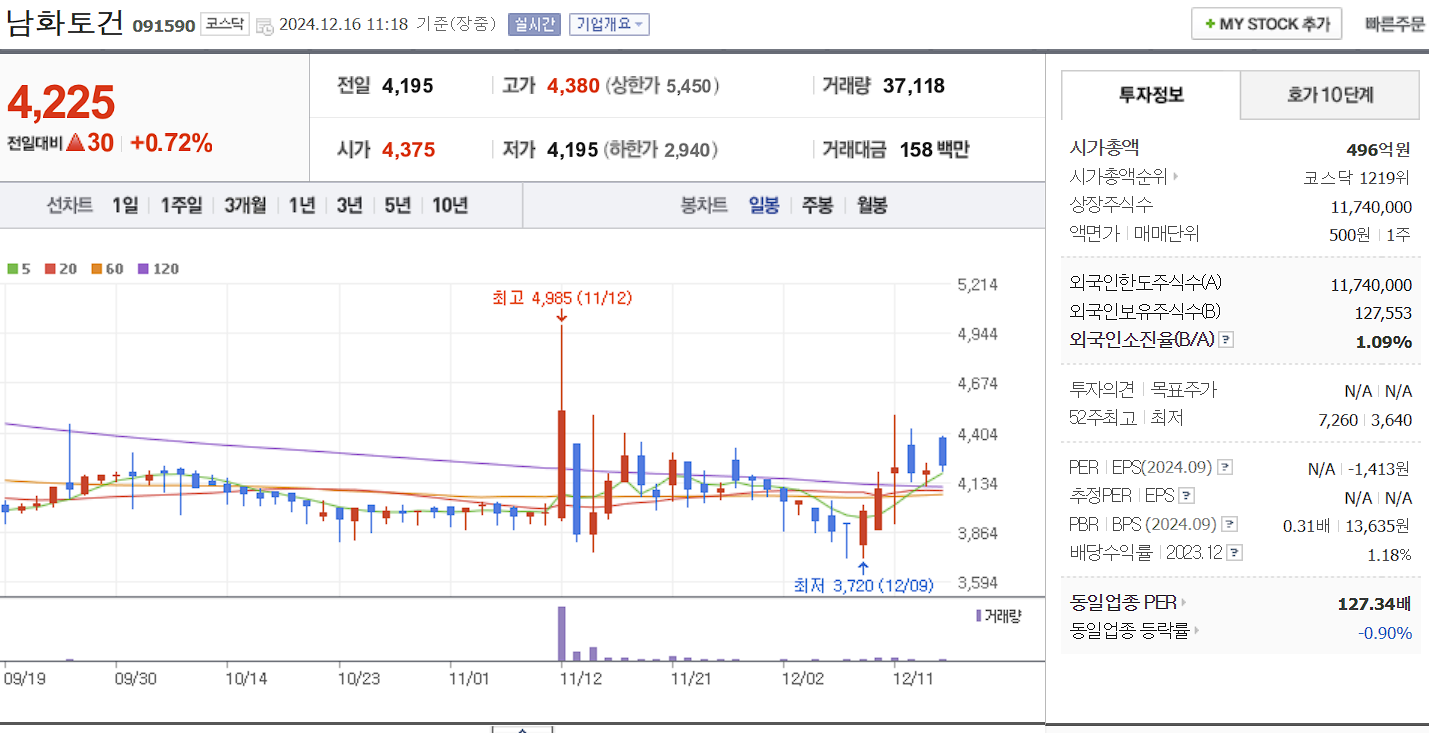Viewport: 1429px width, 733px height.
Task: Select 주봉 weekly candle chart
Action: pos(817,205)
